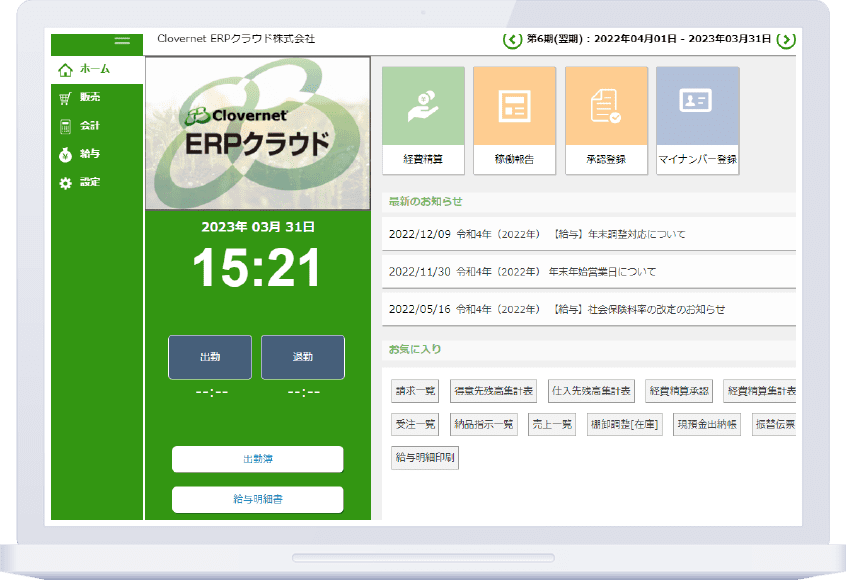Open the 承認登録 approval registration tile
The height and width of the screenshot is (580, 846).
pyautogui.click(x=606, y=121)
